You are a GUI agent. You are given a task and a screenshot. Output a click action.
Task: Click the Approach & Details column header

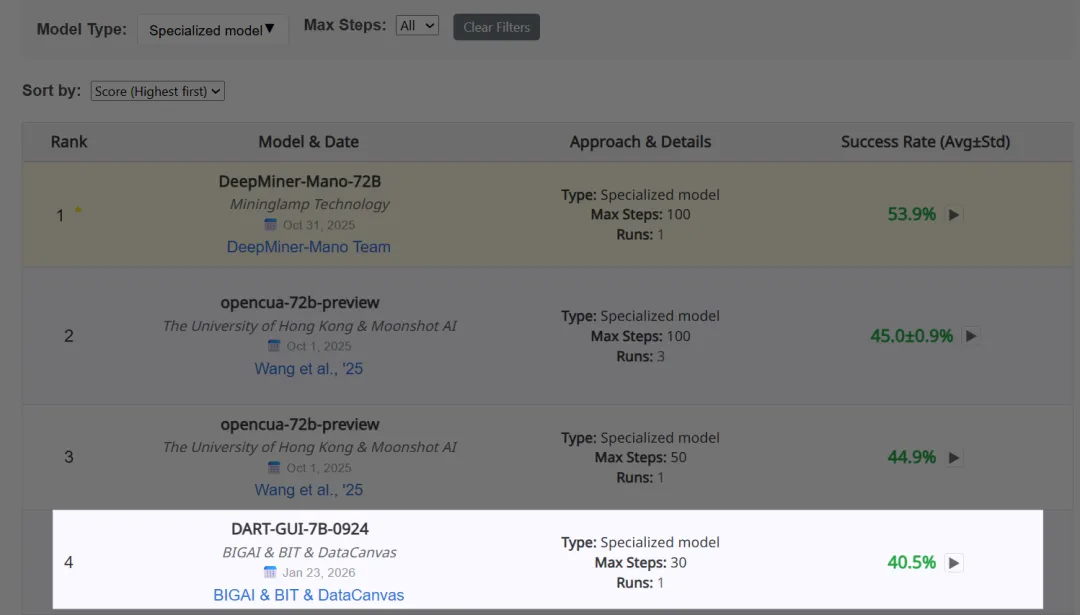(640, 142)
